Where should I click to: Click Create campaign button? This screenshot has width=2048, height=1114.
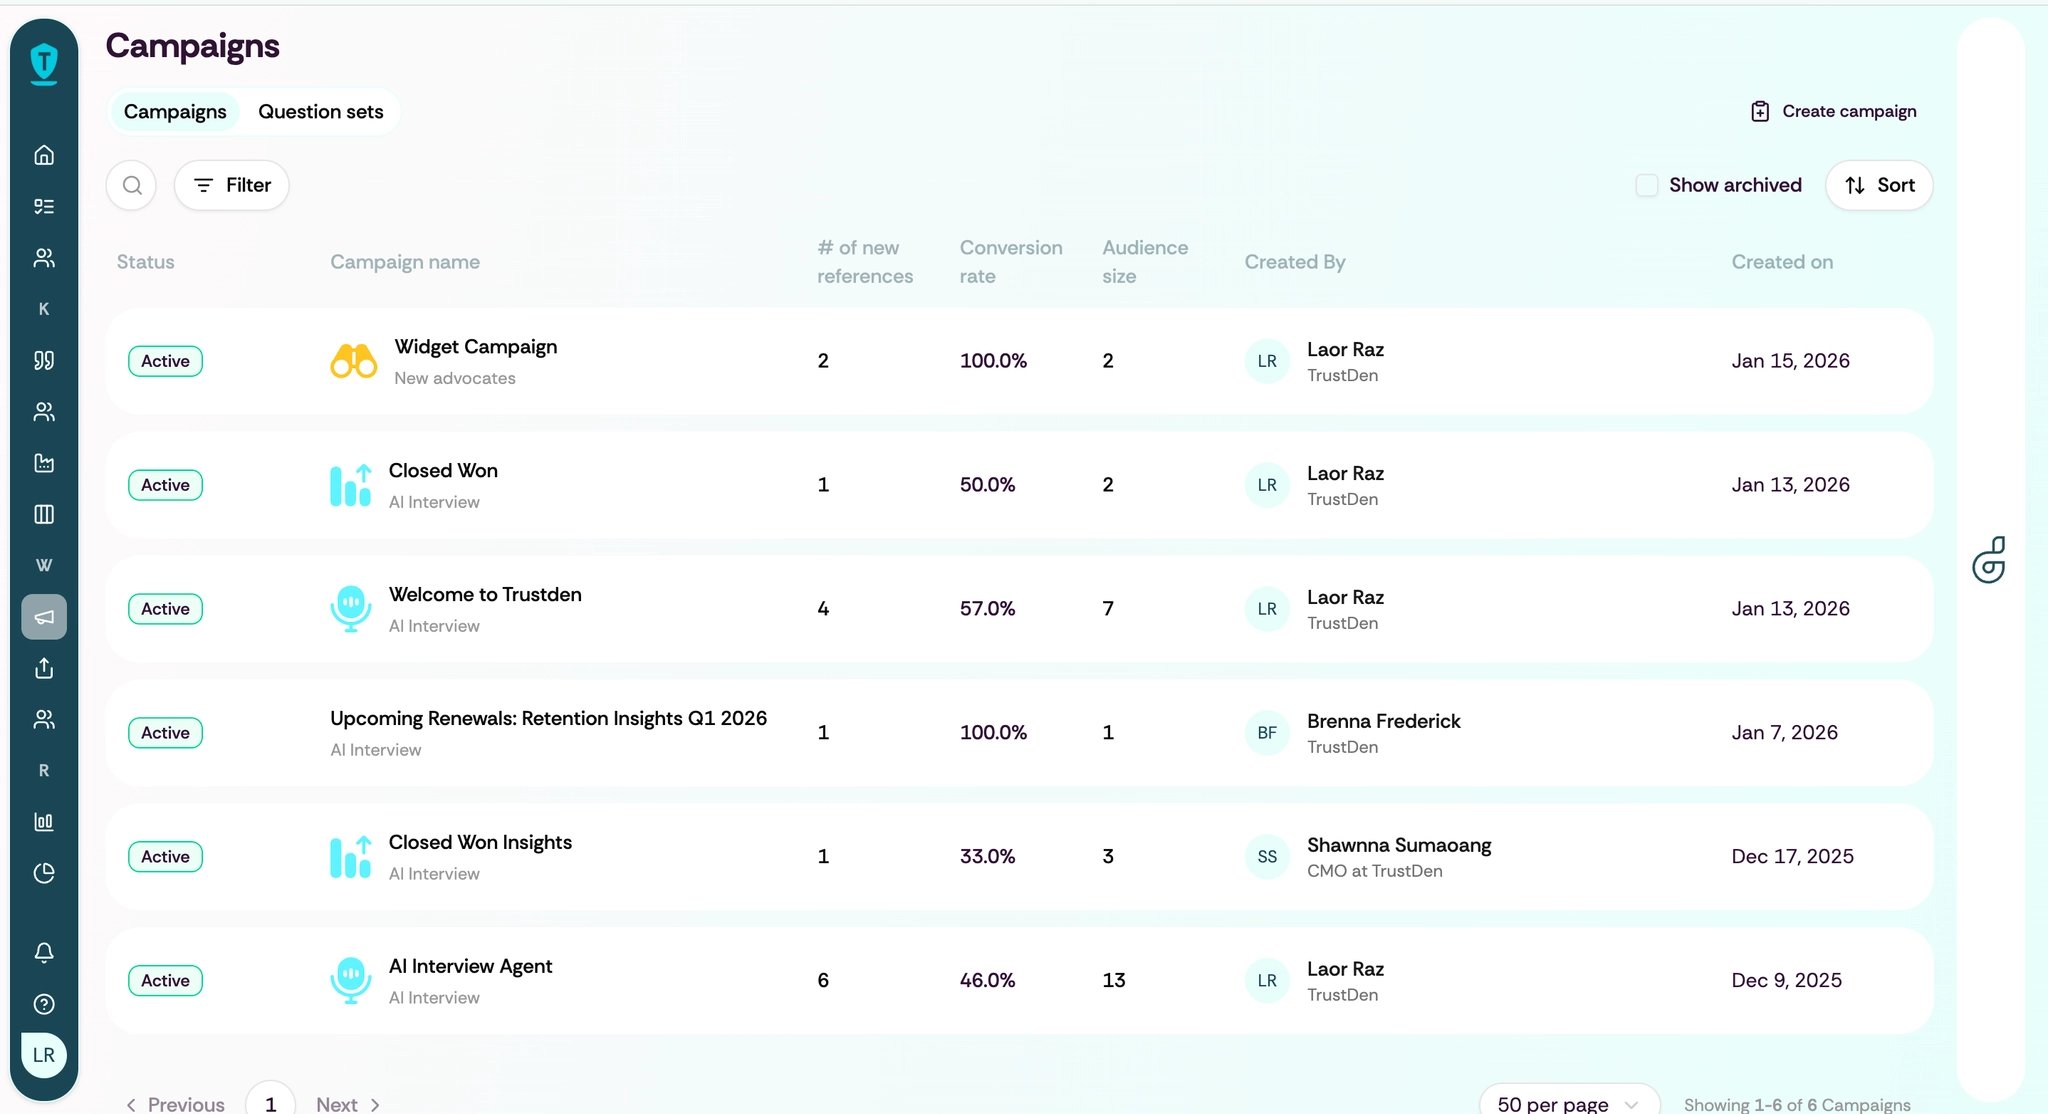pyautogui.click(x=1833, y=111)
